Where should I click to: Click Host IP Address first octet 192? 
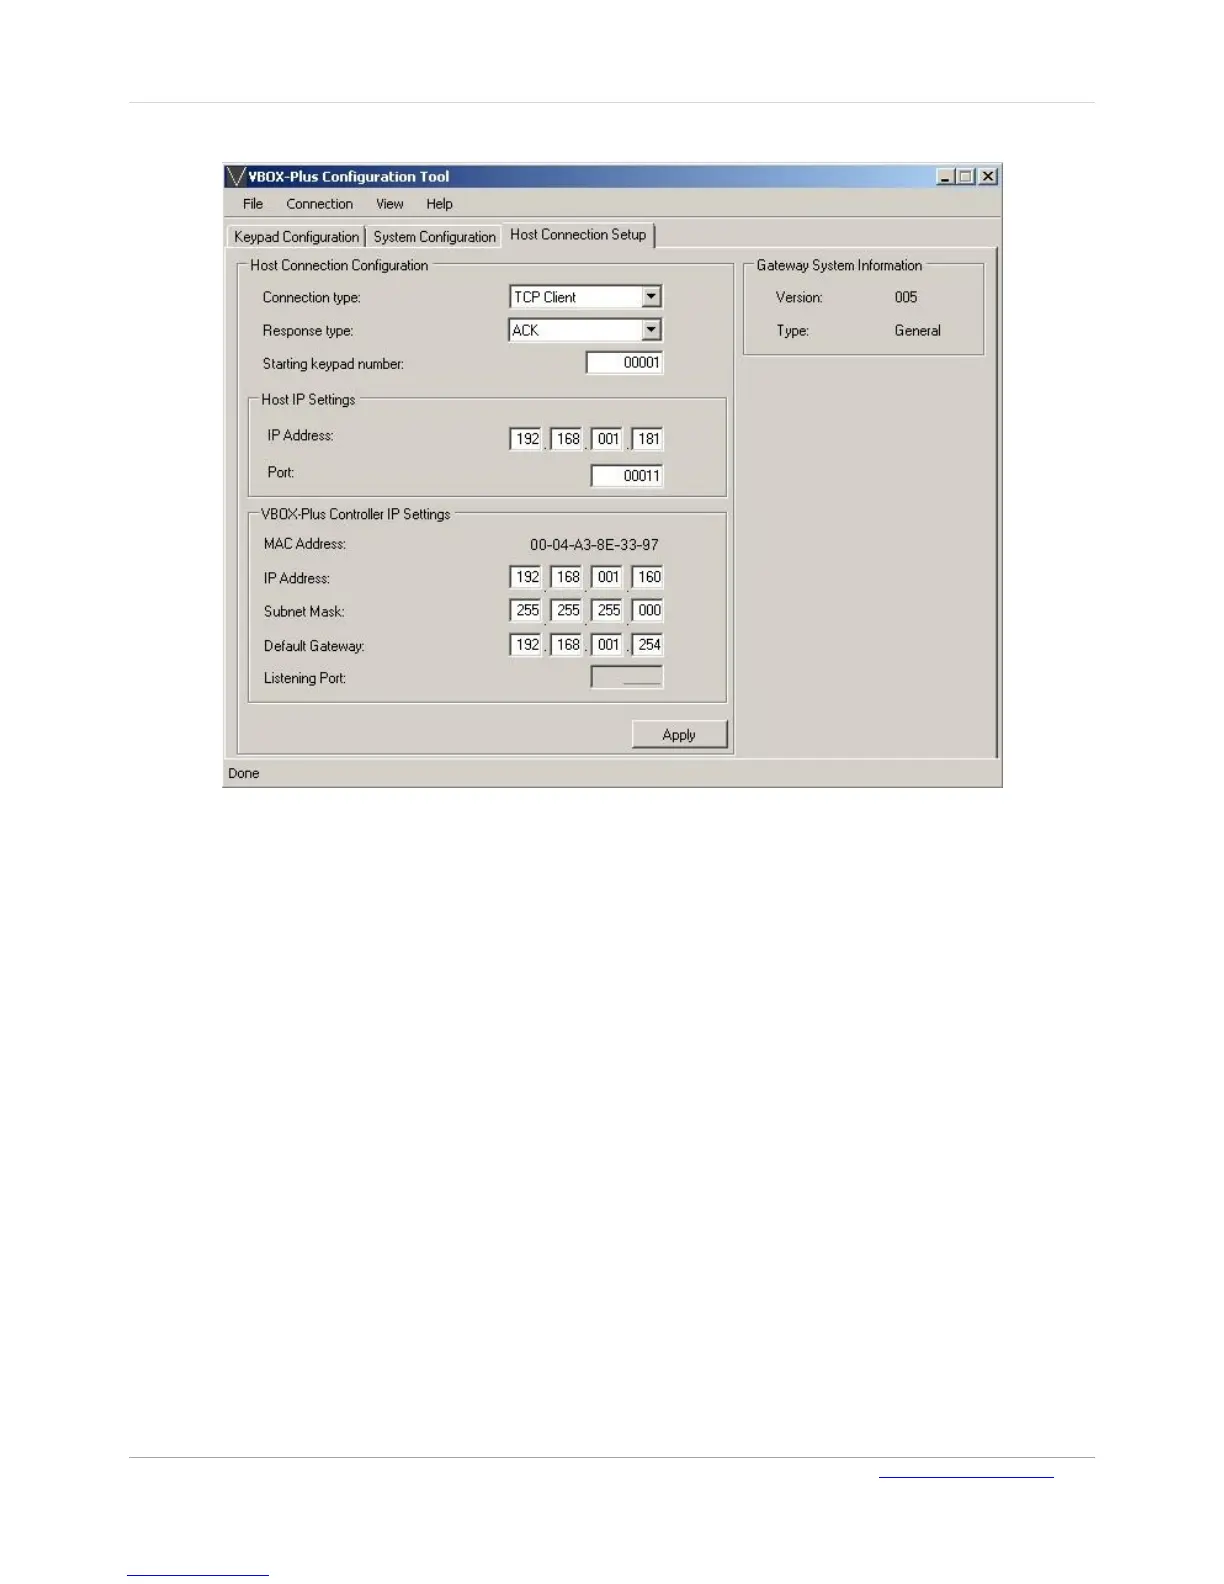click(526, 439)
